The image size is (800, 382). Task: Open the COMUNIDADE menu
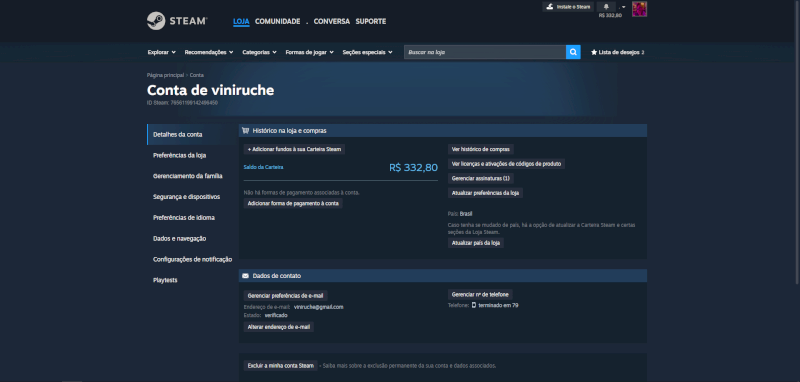coord(278,21)
